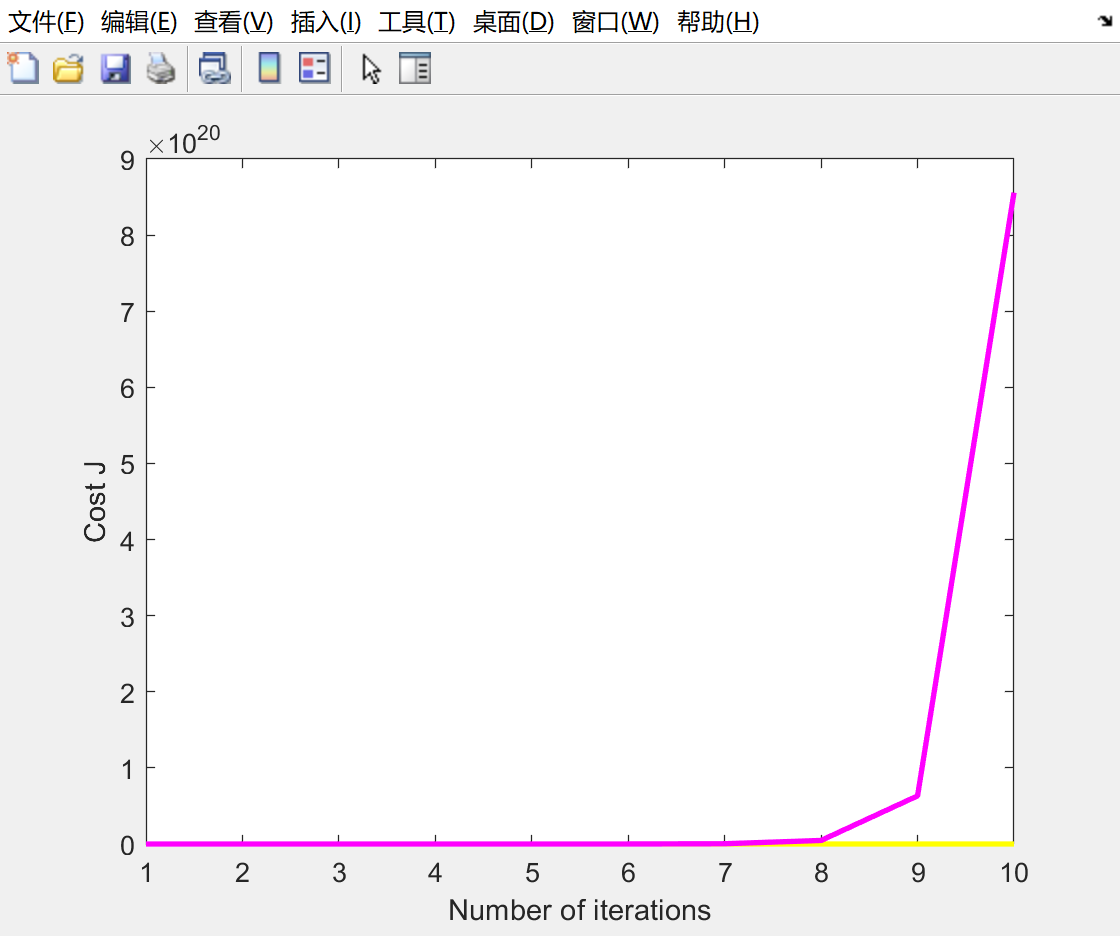The image size is (1120, 936).
Task: Click the 桌面(D) menu item
Action: [x=513, y=22]
